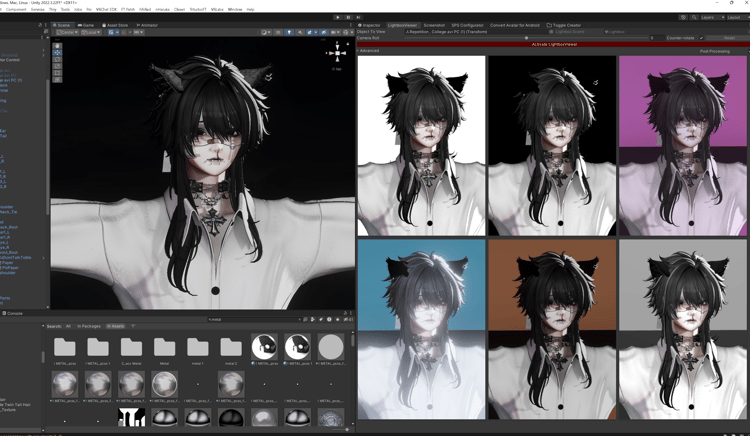This screenshot has width=750, height=436.
Task: Select the Rect tool in scene overlay
Action: tap(57, 73)
